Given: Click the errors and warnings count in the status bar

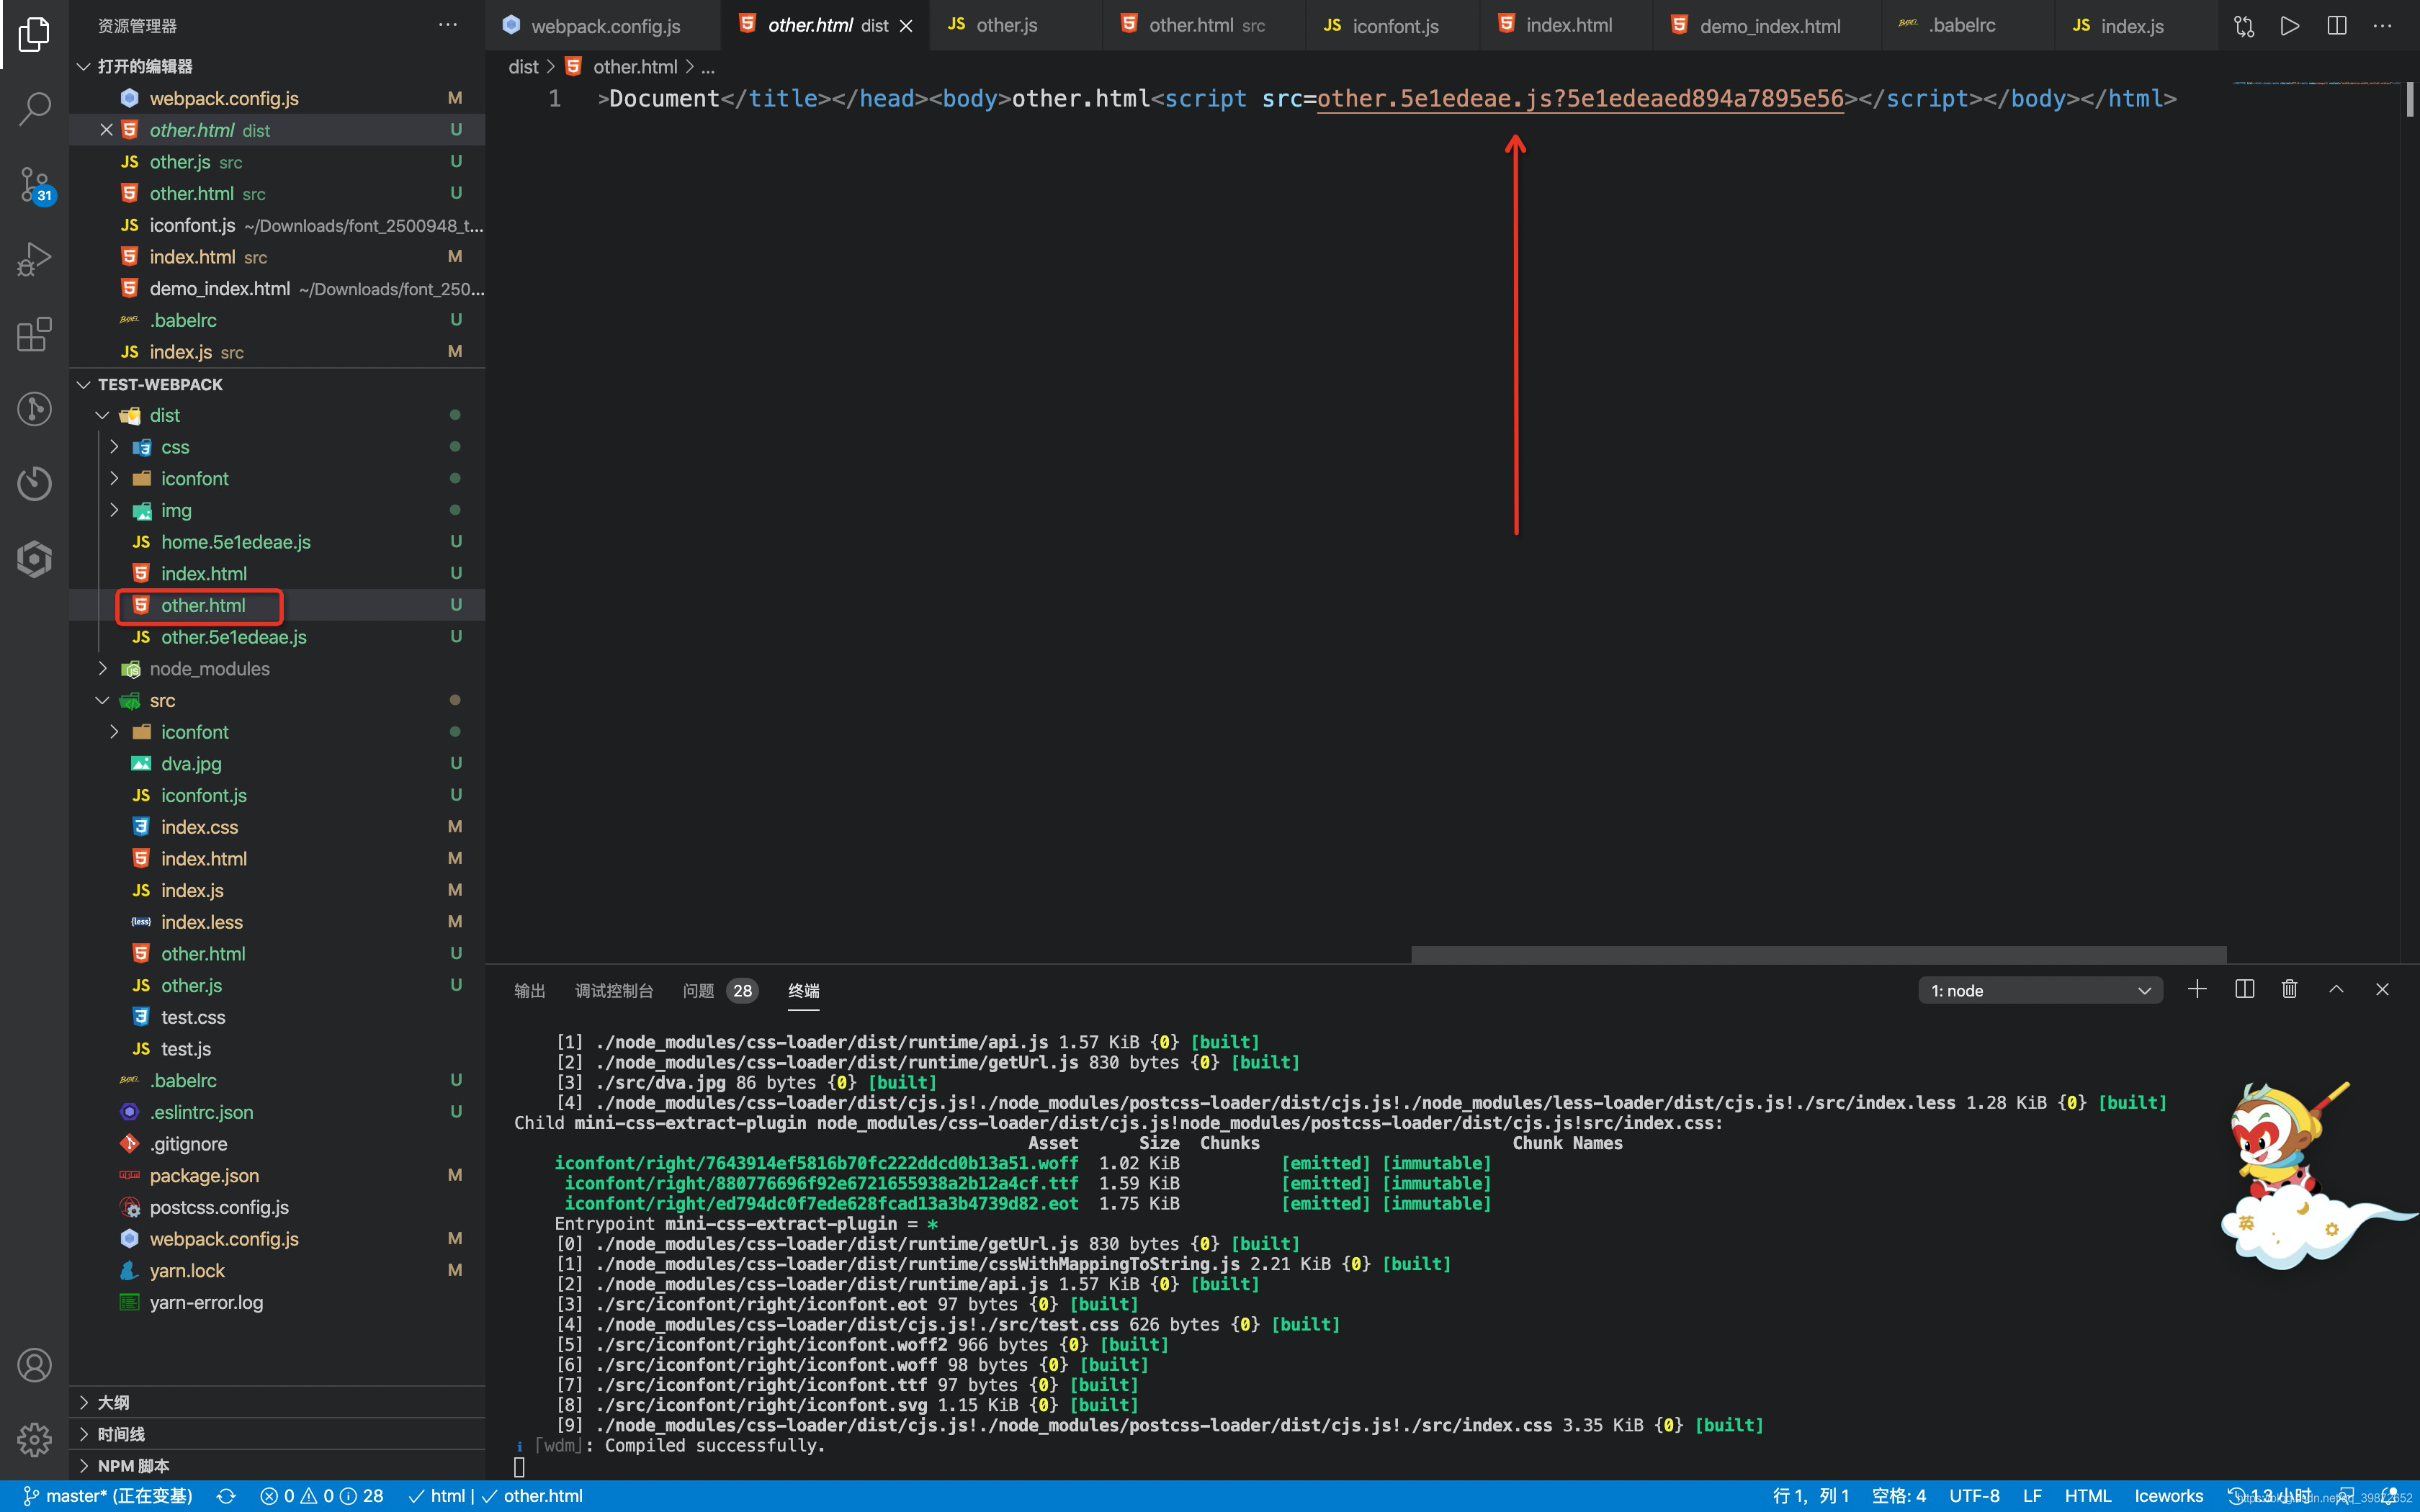Looking at the screenshot, I should click(x=321, y=1496).
